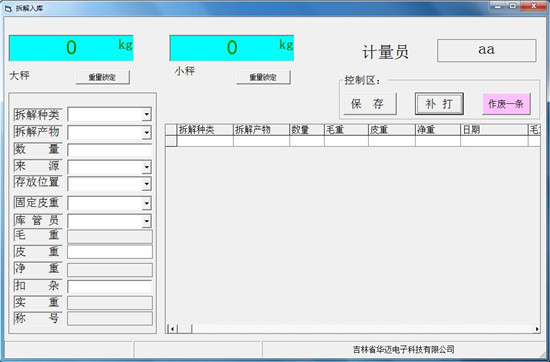Screen dimensions: 550x362
Task: Click the 数量 column header in grid
Action: (307, 130)
